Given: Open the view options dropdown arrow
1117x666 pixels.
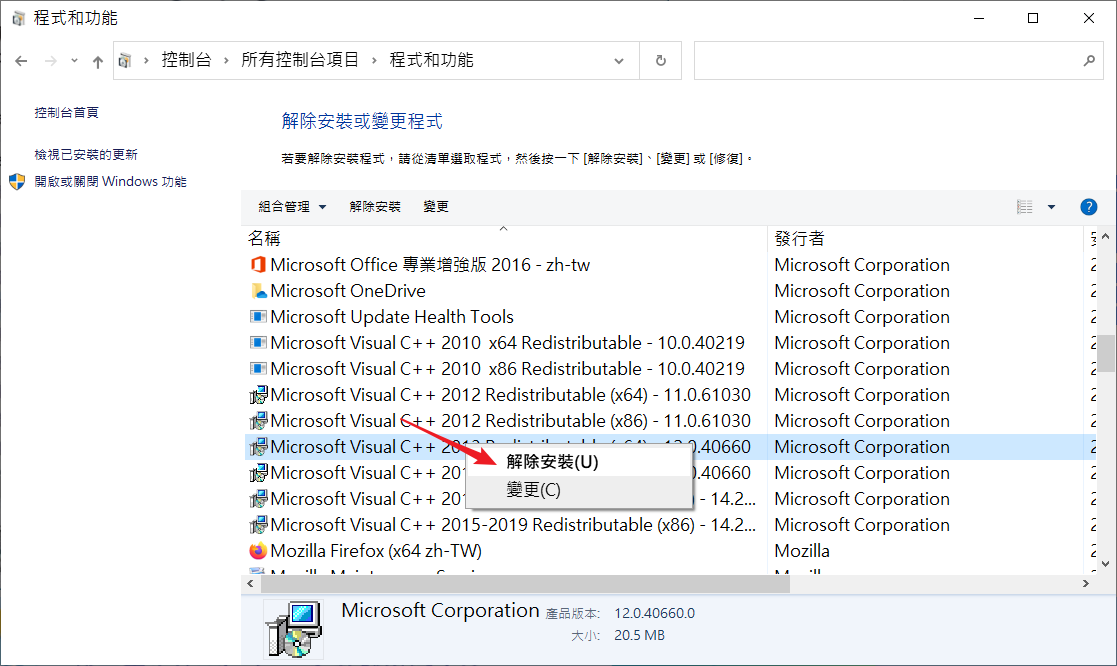Looking at the screenshot, I should click(x=1051, y=207).
